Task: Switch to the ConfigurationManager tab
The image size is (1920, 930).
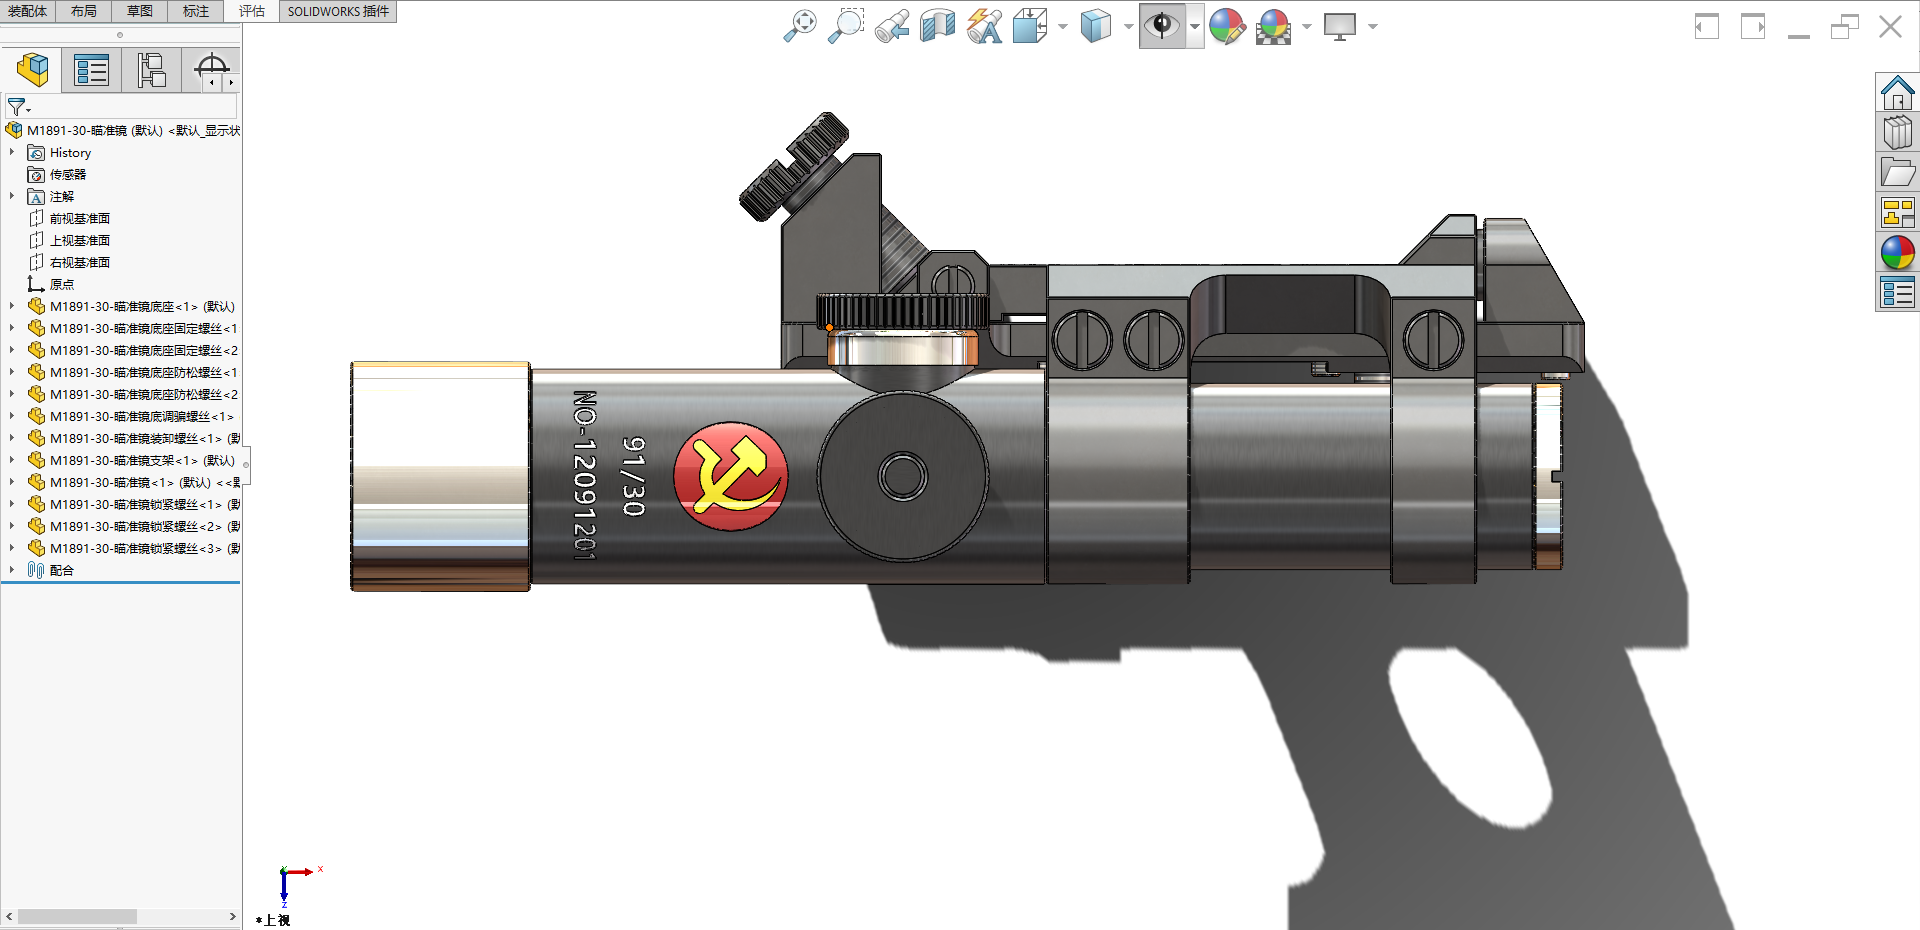Action: click(151, 70)
